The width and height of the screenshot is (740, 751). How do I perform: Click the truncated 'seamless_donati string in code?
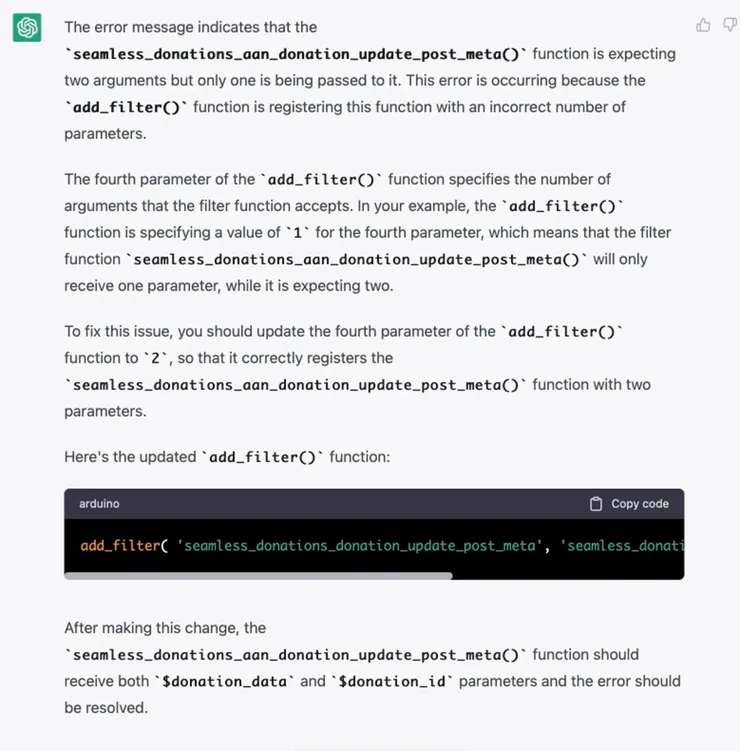[622, 546]
